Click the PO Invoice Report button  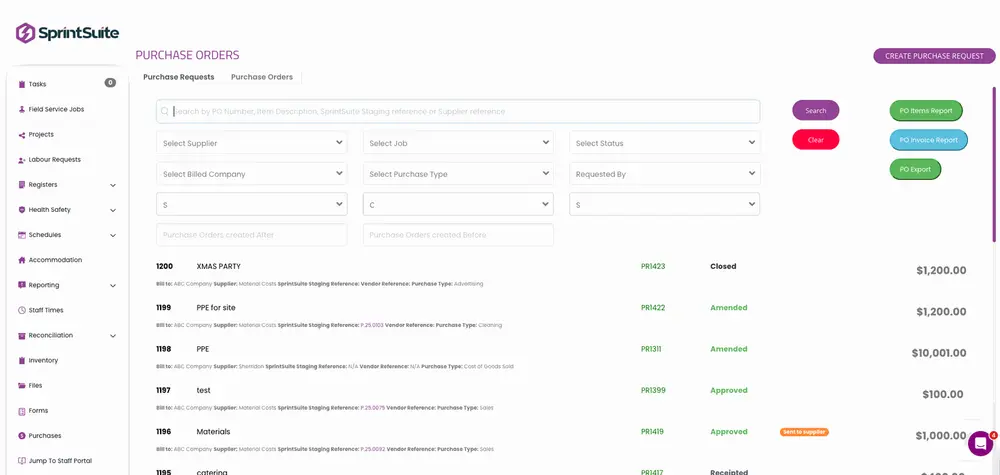click(x=929, y=140)
